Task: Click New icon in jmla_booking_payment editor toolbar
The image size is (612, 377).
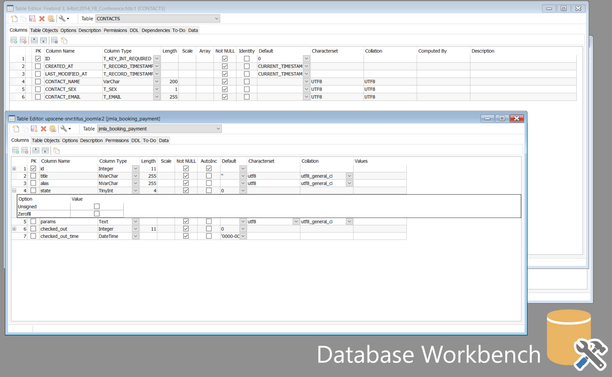Action: pos(16,129)
